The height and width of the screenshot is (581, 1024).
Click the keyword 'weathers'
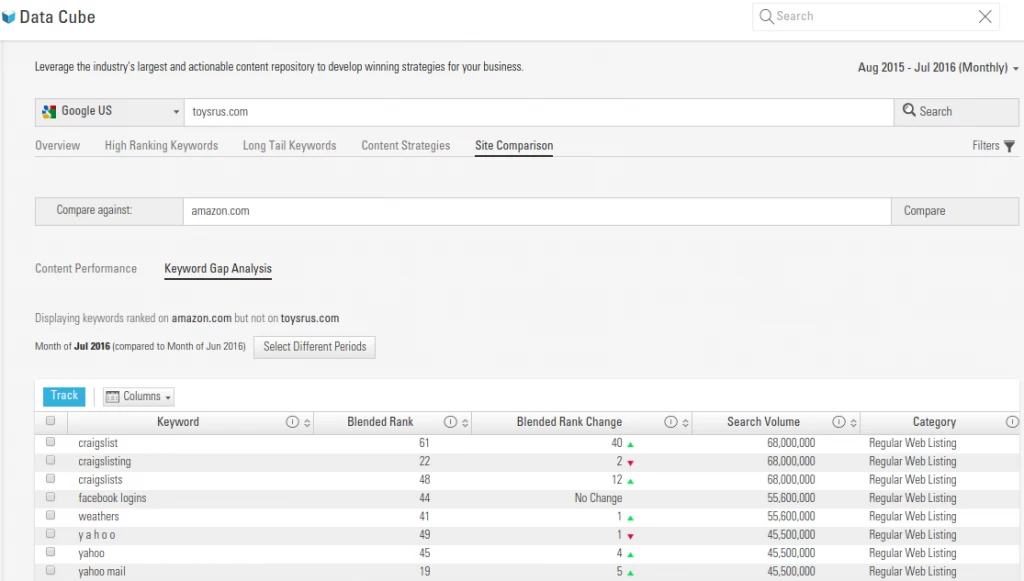[x=99, y=516]
